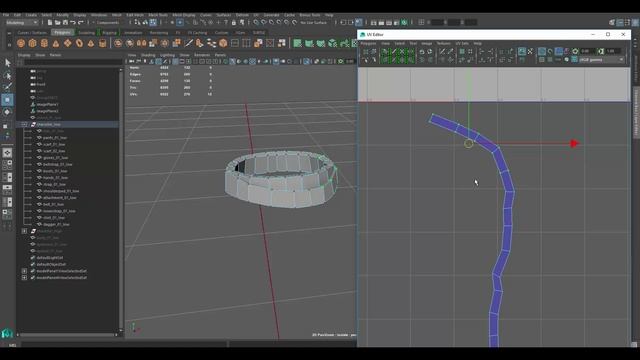Click the yellow pivot circle in UV Editor
Viewport: 640px width, 360px height.
469,143
